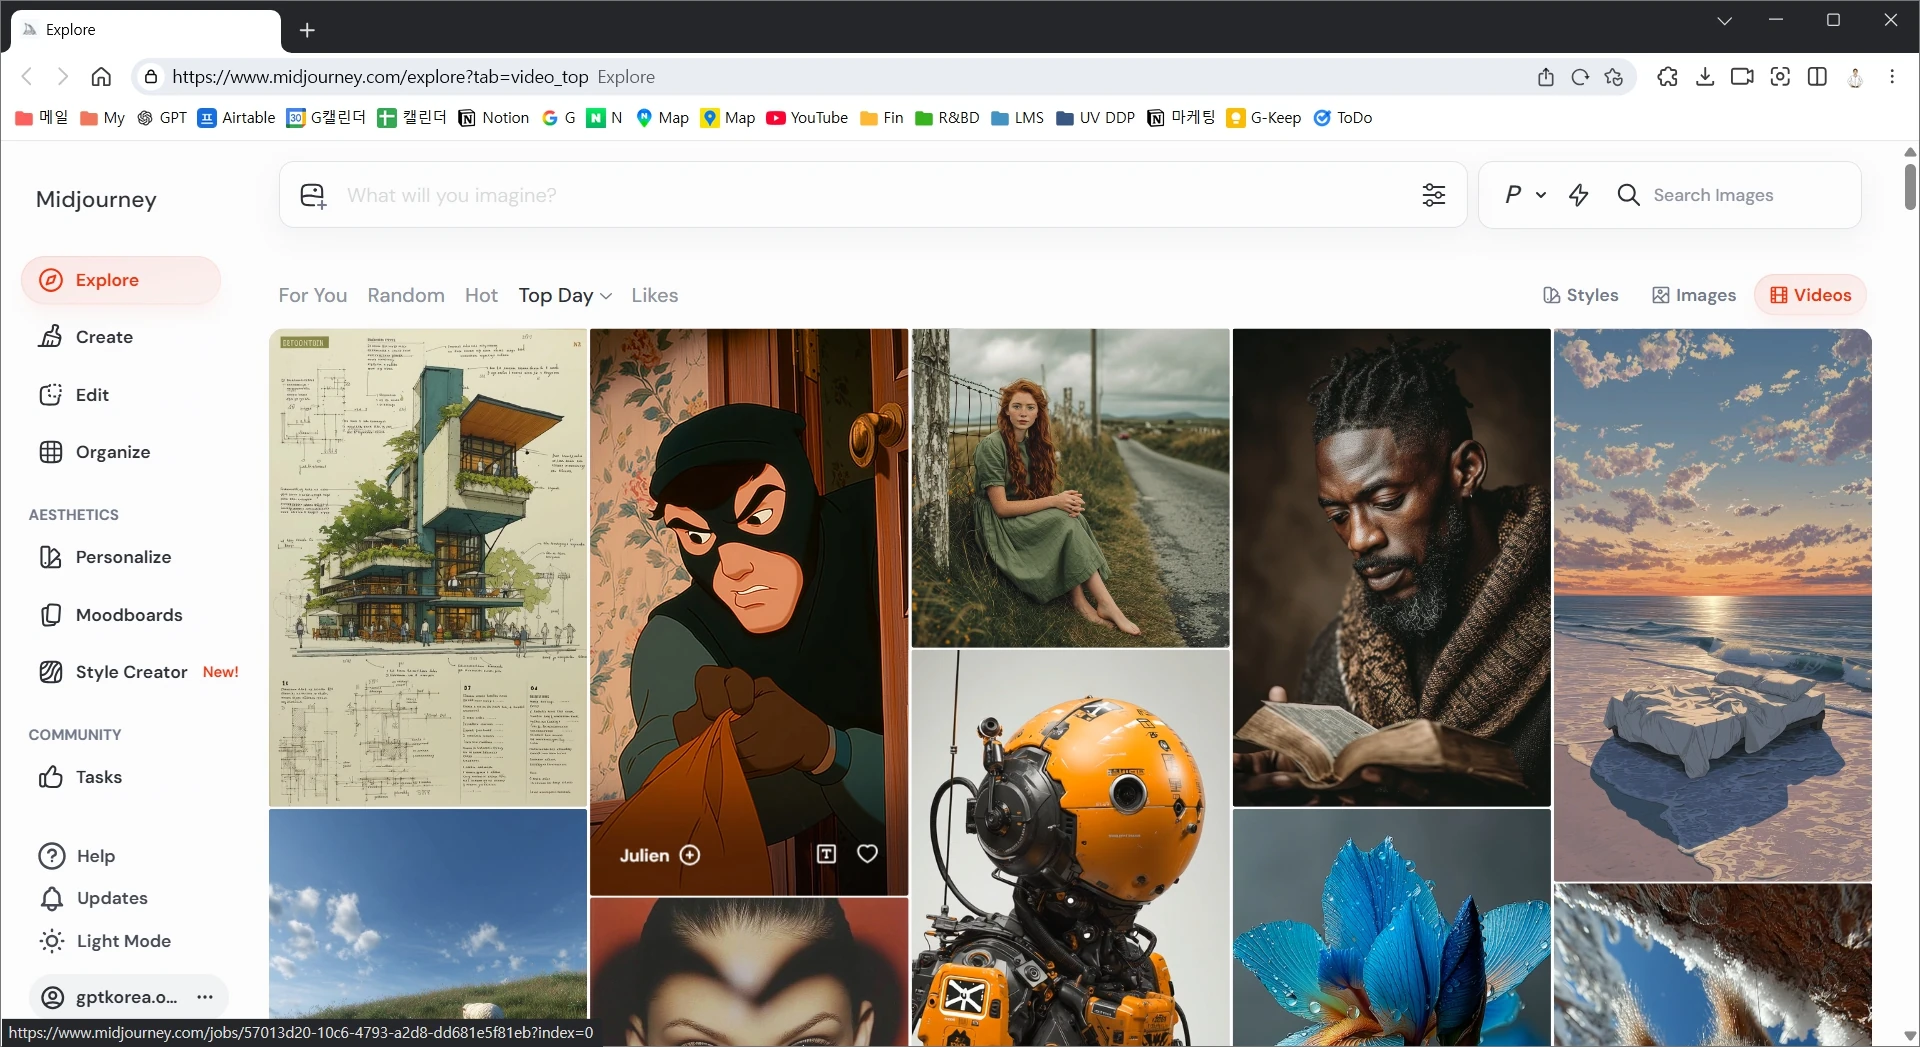Viewport: 1920px width, 1047px height.
Task: Show the Images filter
Action: 1694,295
